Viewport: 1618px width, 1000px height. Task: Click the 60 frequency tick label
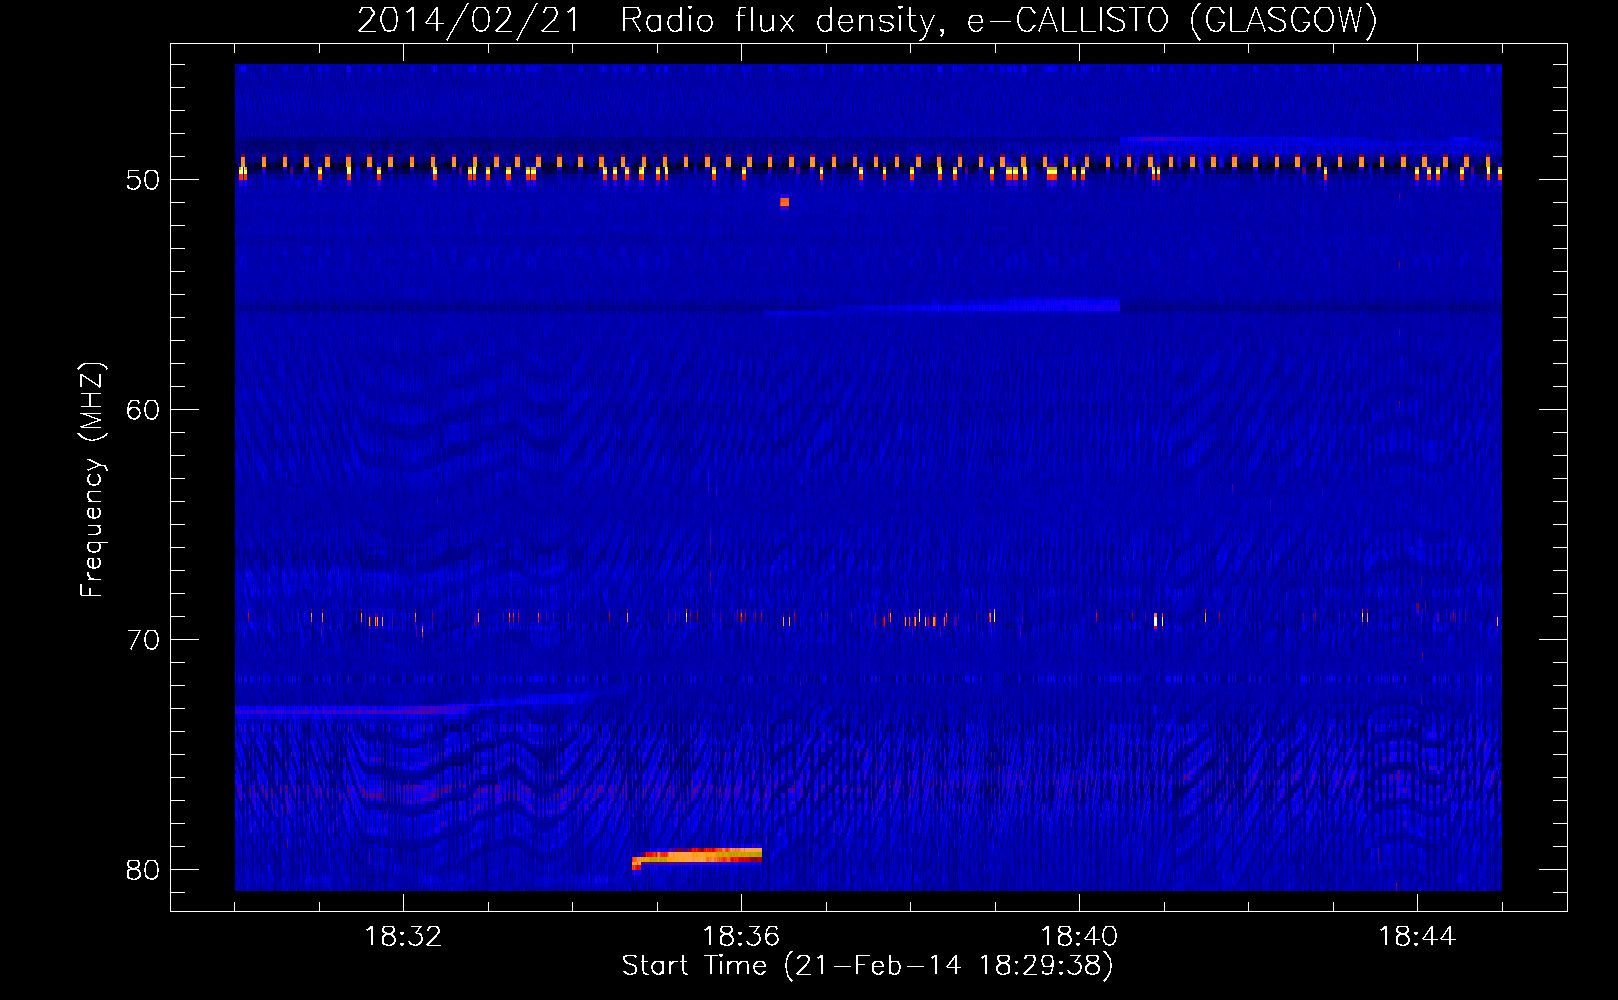coord(142,410)
